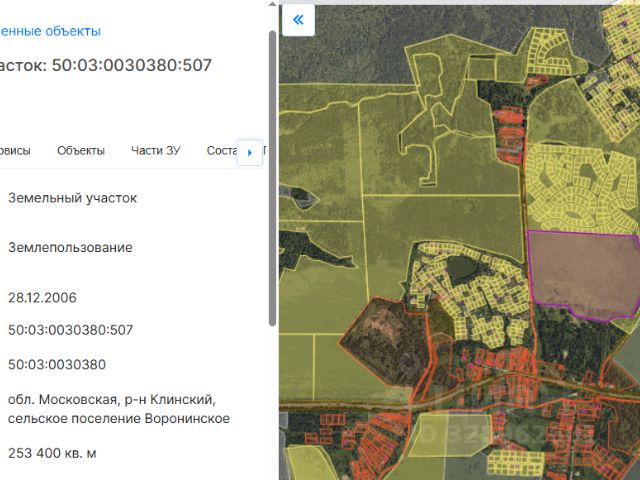Image resolution: width=640 pixels, height=480 pixels.
Task: Click the area value 253 400 кв. м
Action: point(52,453)
